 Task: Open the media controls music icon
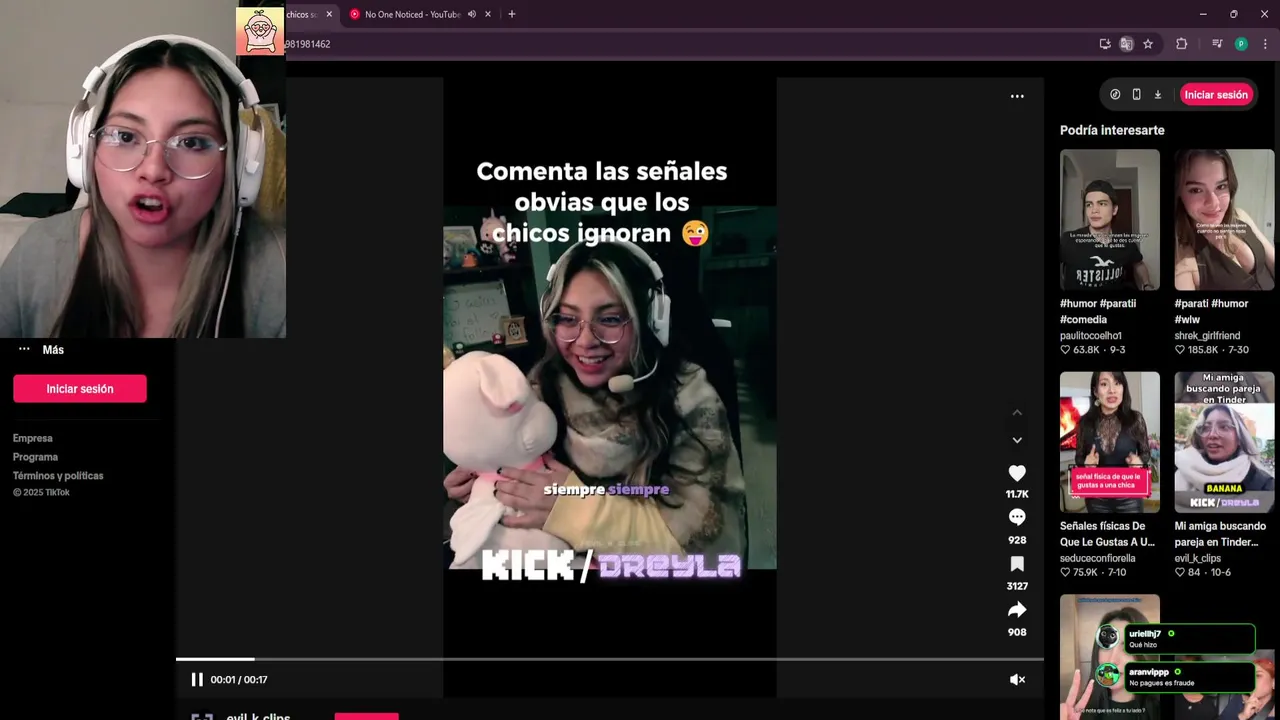click(x=1217, y=44)
